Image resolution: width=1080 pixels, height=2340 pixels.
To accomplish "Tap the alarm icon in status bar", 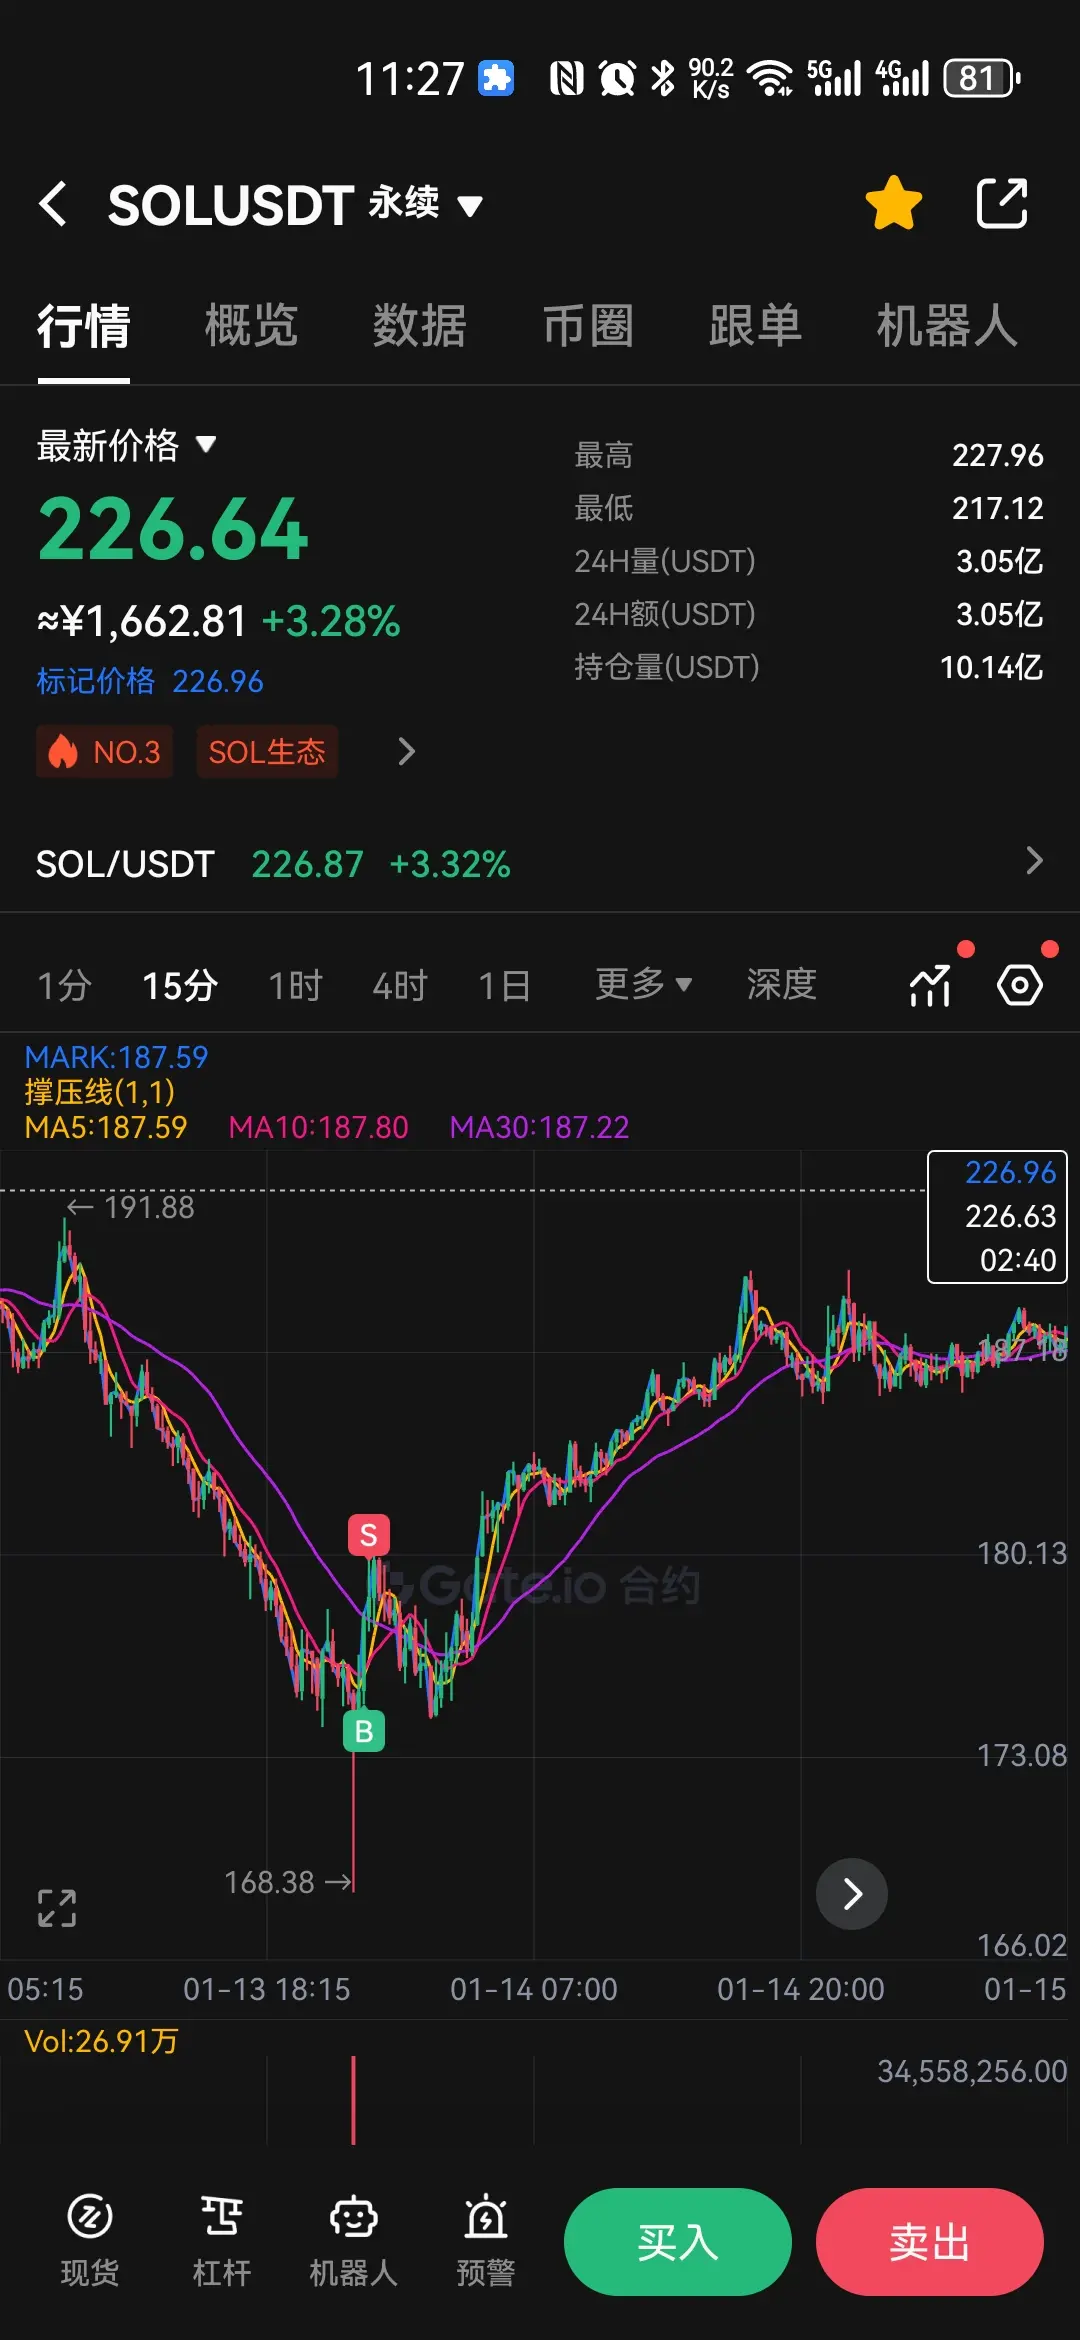I will click(x=617, y=78).
